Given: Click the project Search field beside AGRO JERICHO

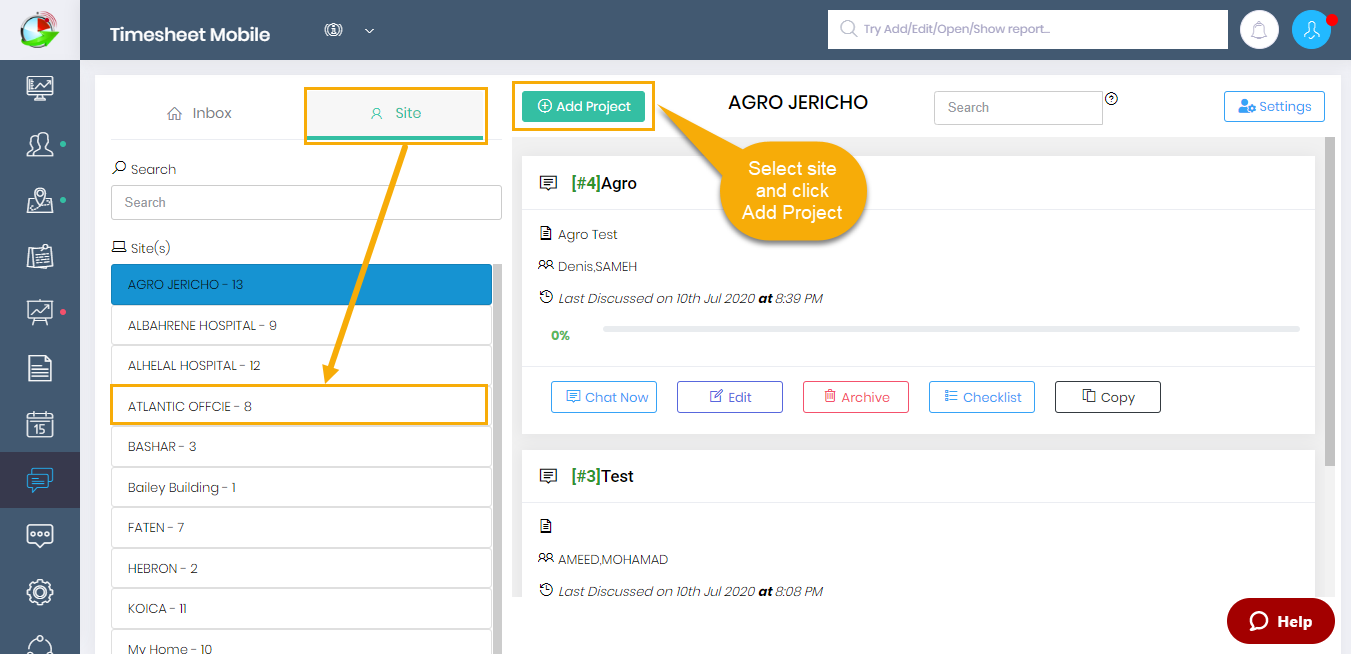Looking at the screenshot, I should [1018, 108].
